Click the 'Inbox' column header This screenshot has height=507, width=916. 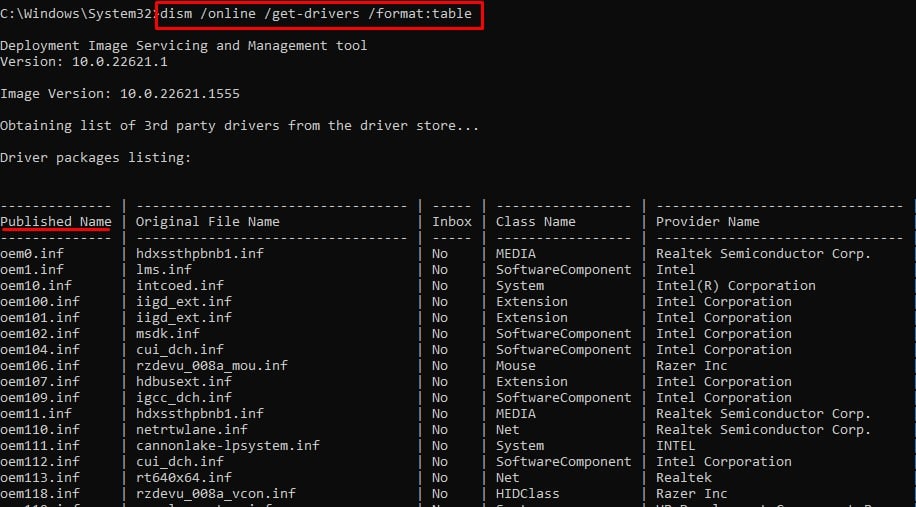452,222
